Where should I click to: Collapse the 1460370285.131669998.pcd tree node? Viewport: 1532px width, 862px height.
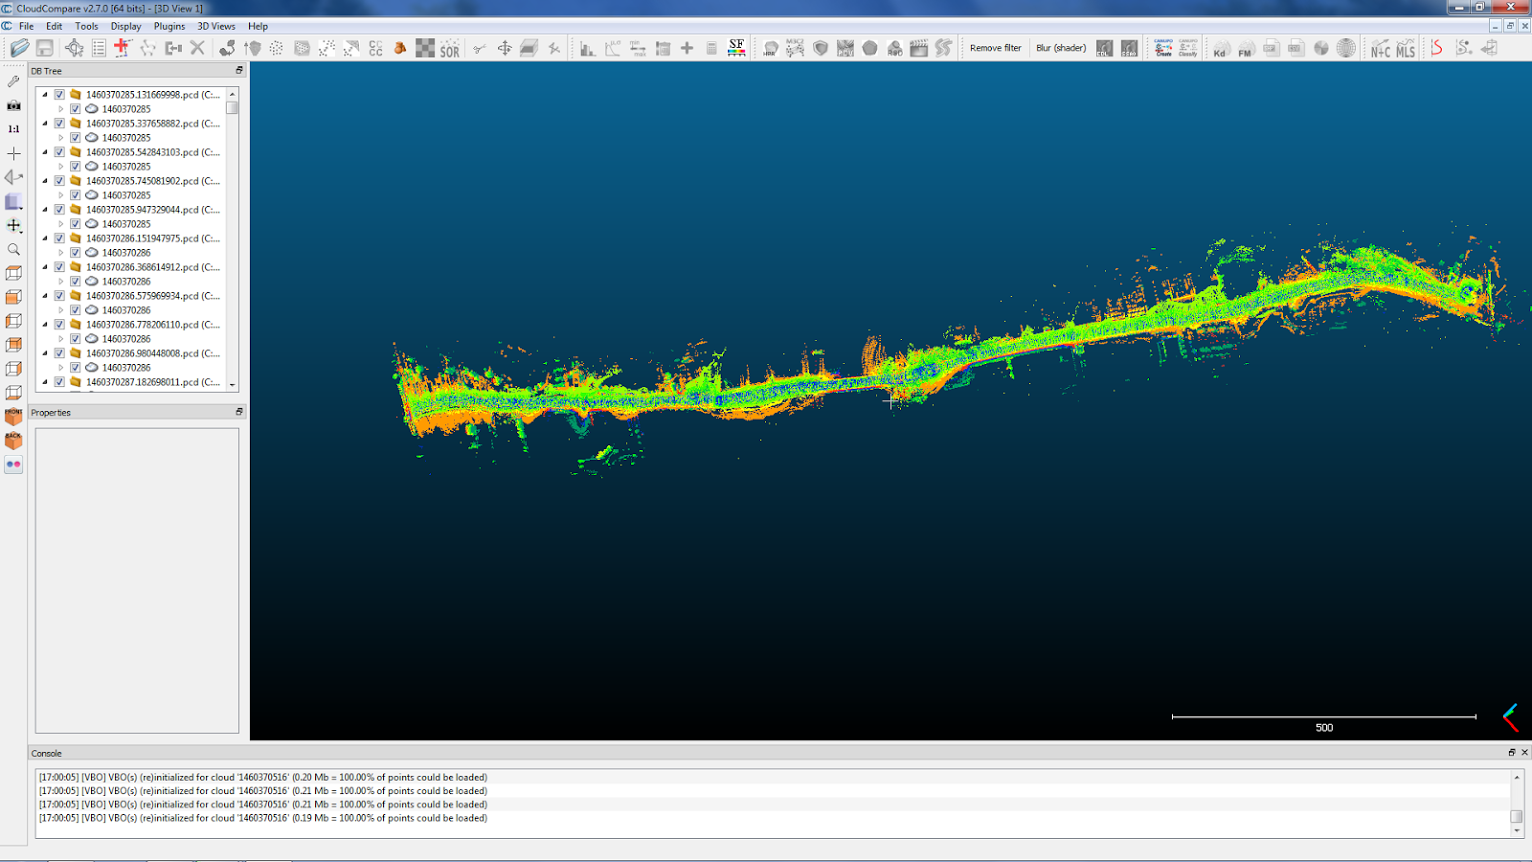pos(45,95)
